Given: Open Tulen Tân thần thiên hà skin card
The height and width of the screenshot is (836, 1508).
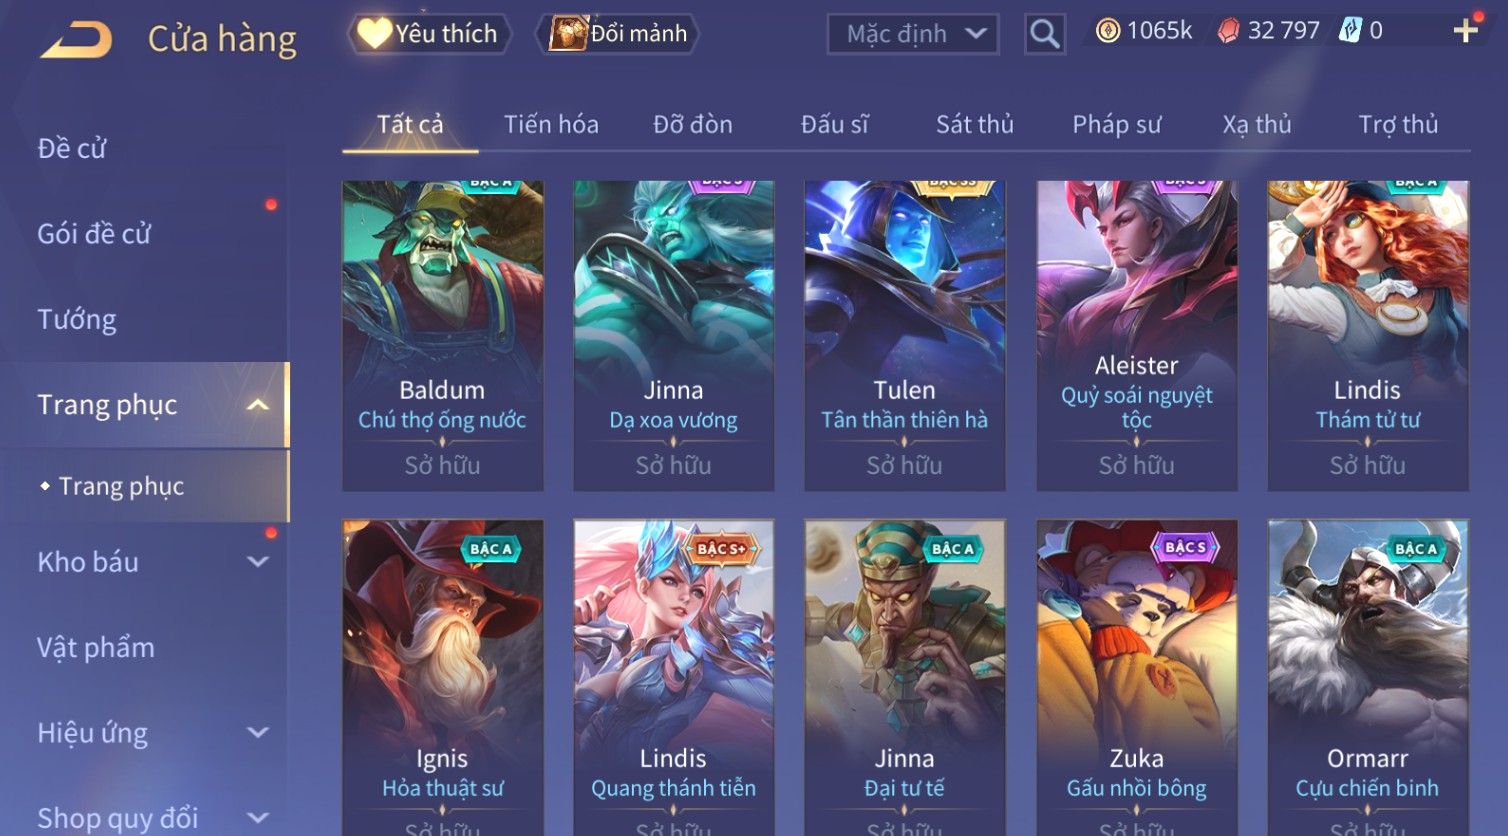Looking at the screenshot, I should click(905, 336).
